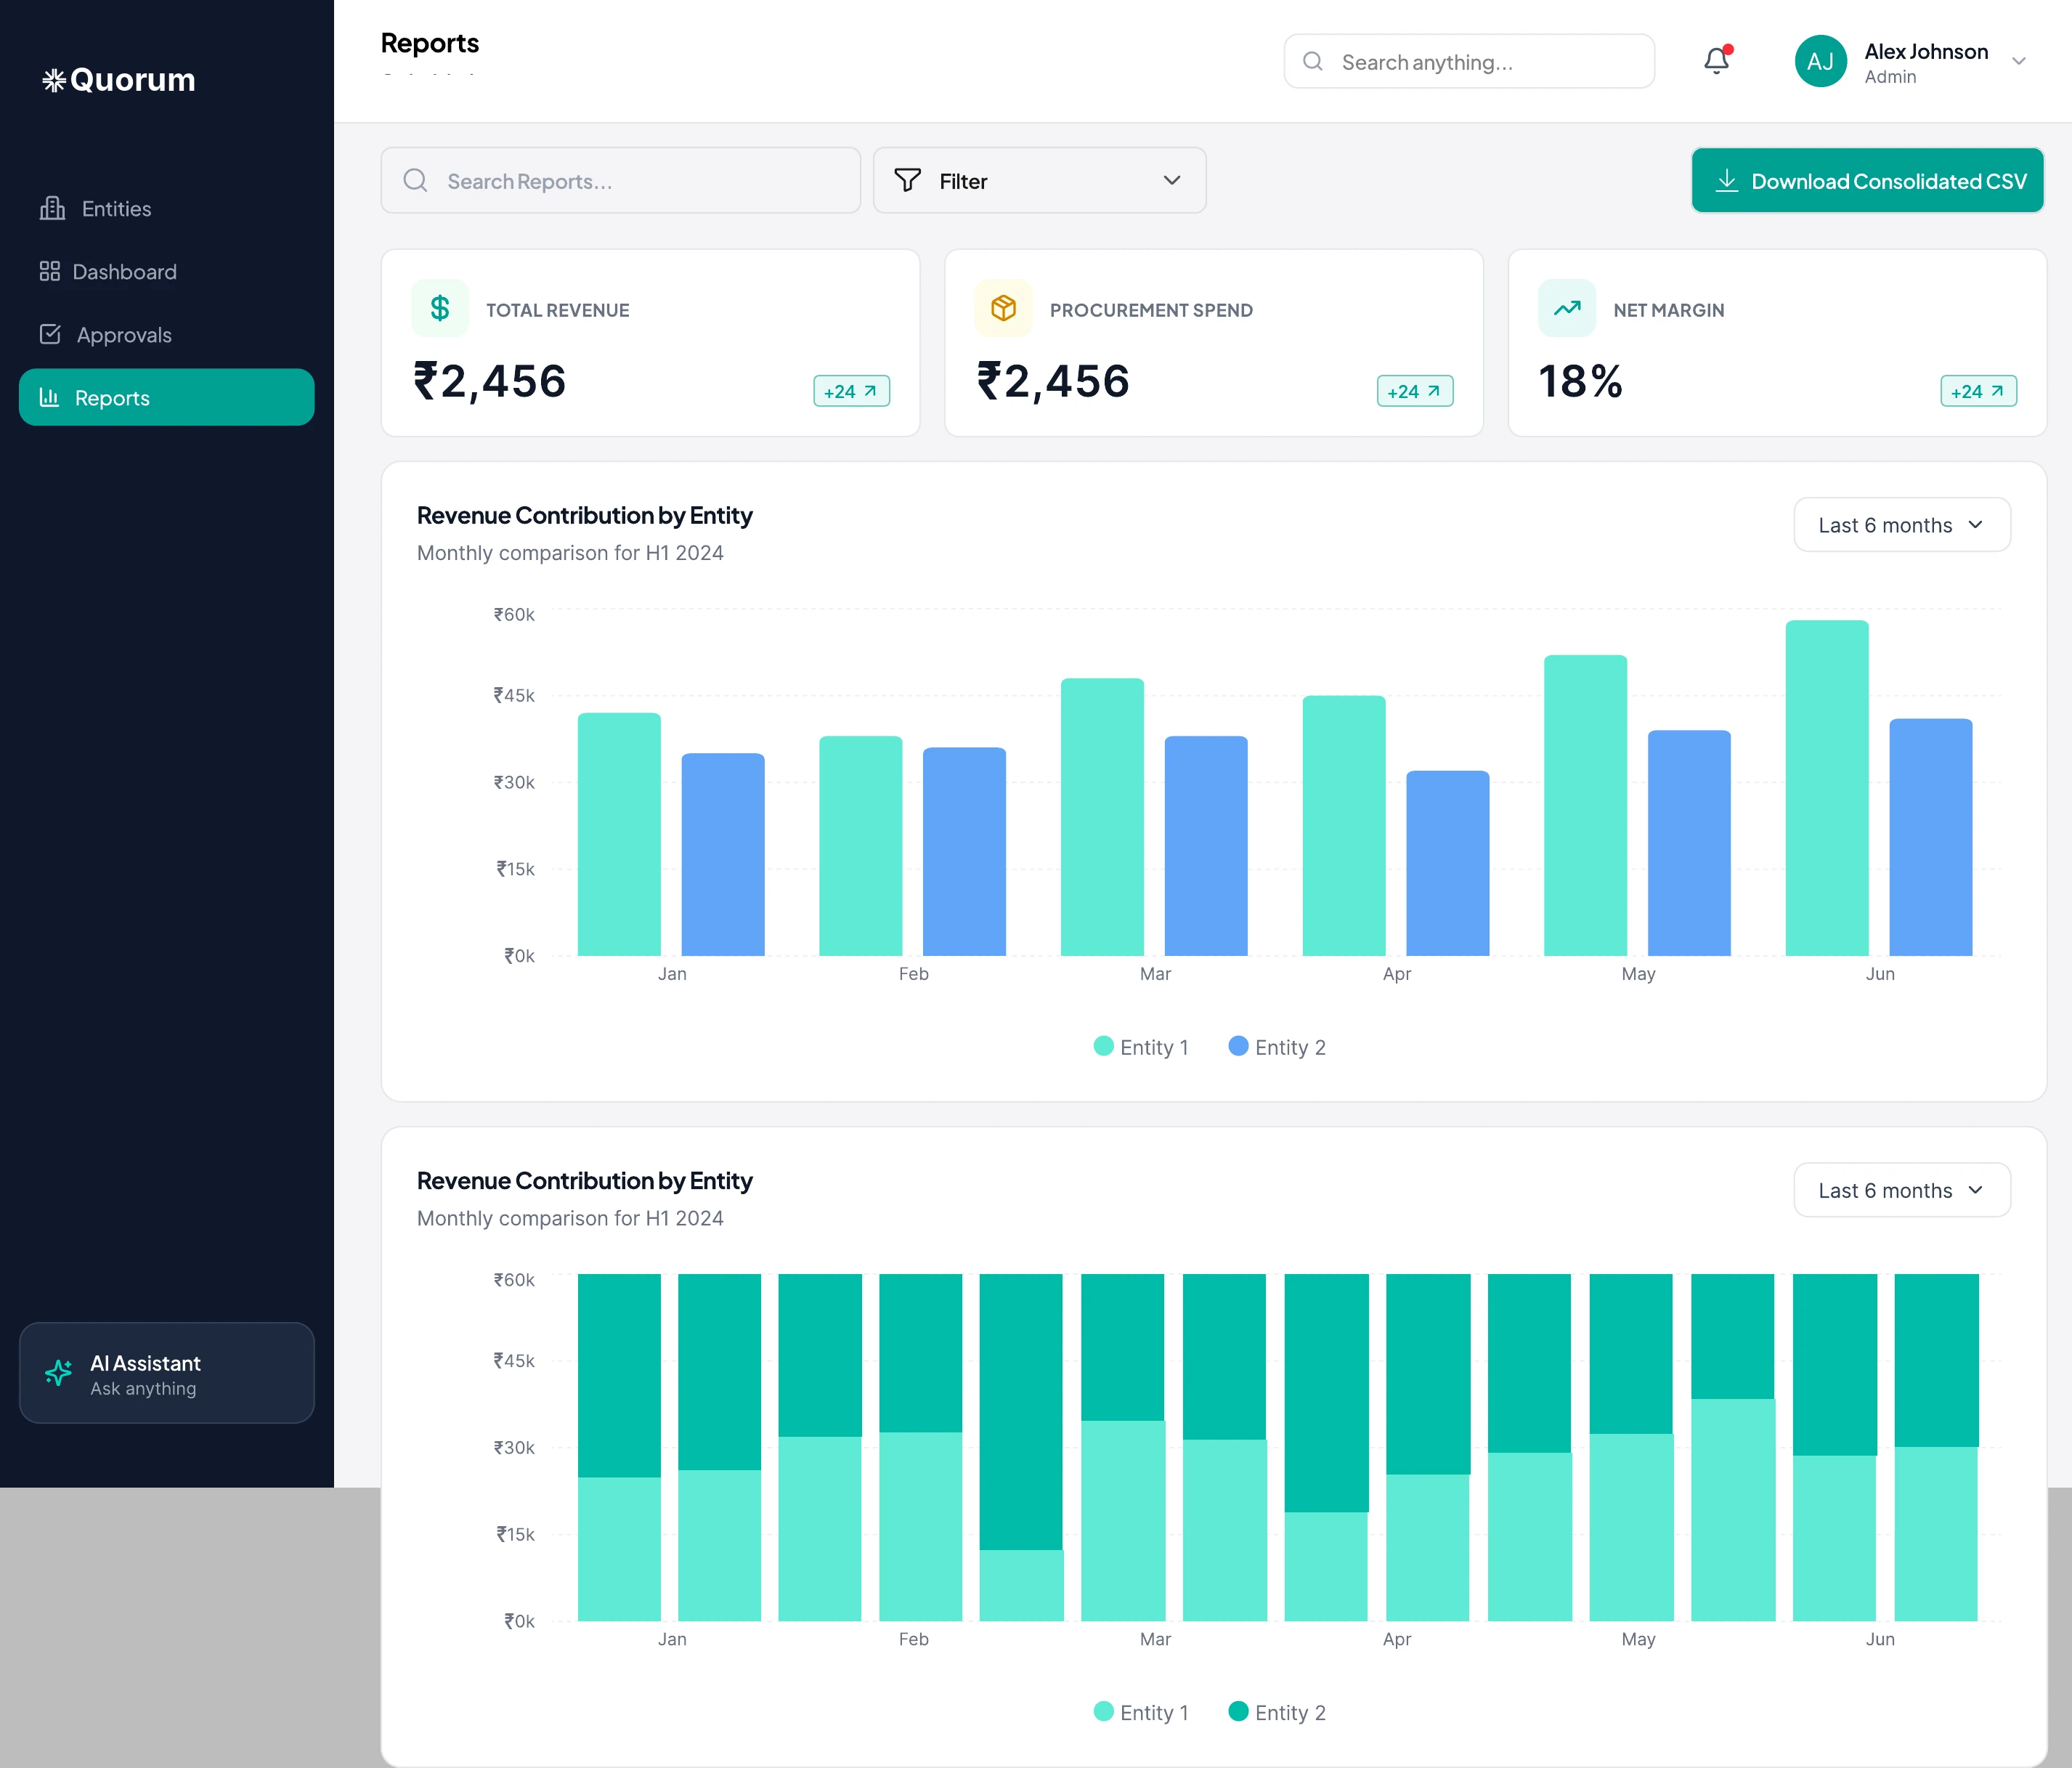Toggle Entity 1 legend in stacked chart
This screenshot has width=2072, height=1768.
tap(1141, 1712)
